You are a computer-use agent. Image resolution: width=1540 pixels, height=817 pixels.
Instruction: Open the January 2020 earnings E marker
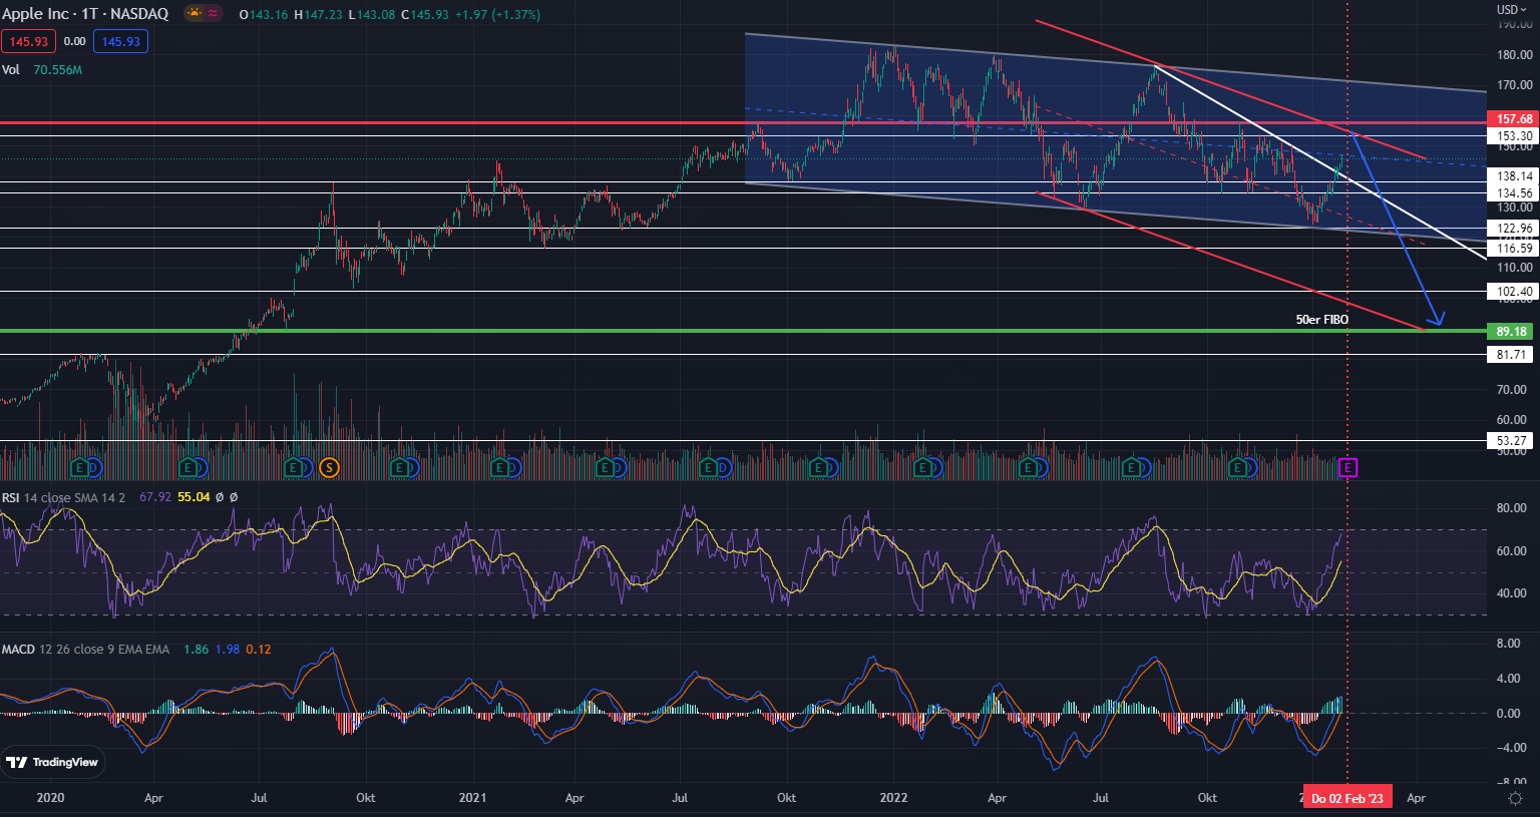click(79, 467)
